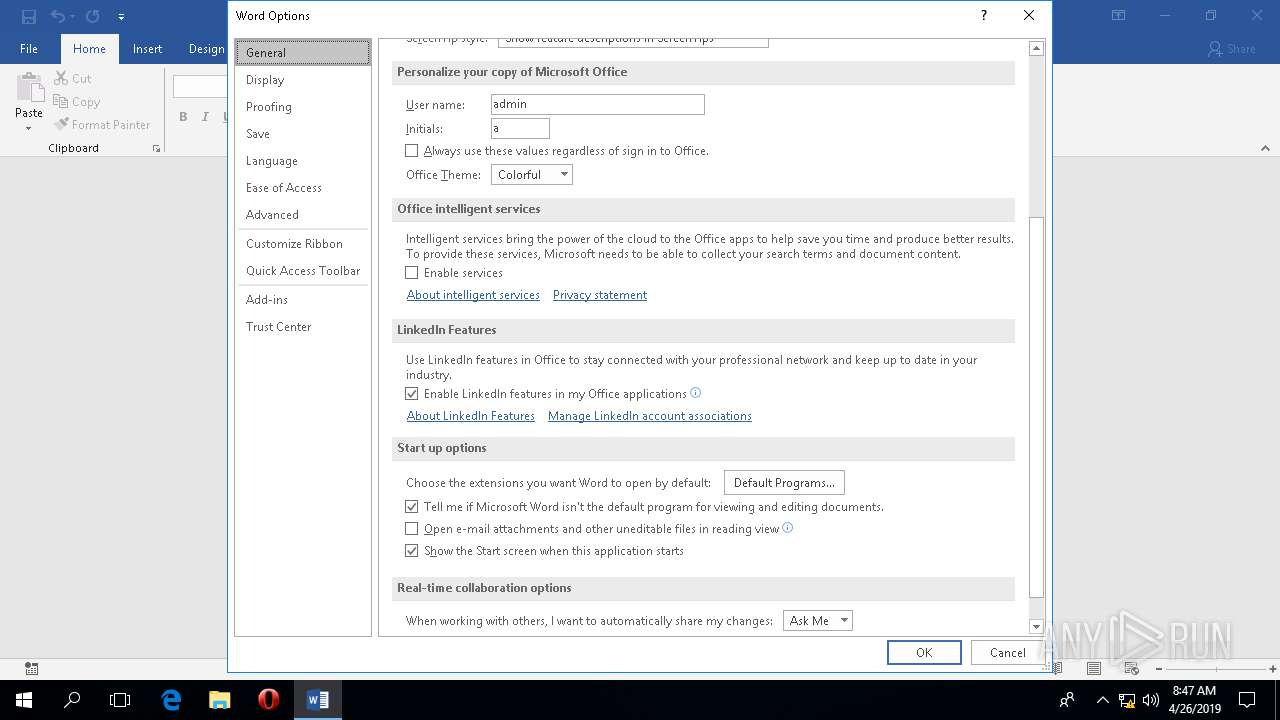
Task: Click the Help question mark in Word Options
Action: (x=984, y=15)
